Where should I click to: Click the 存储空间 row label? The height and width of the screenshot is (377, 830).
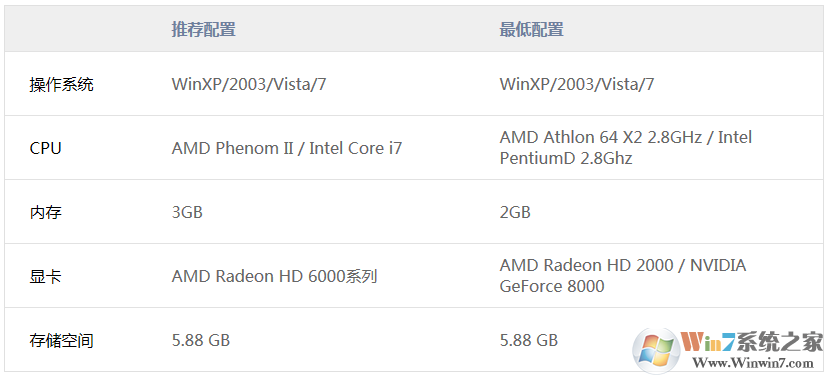61,340
